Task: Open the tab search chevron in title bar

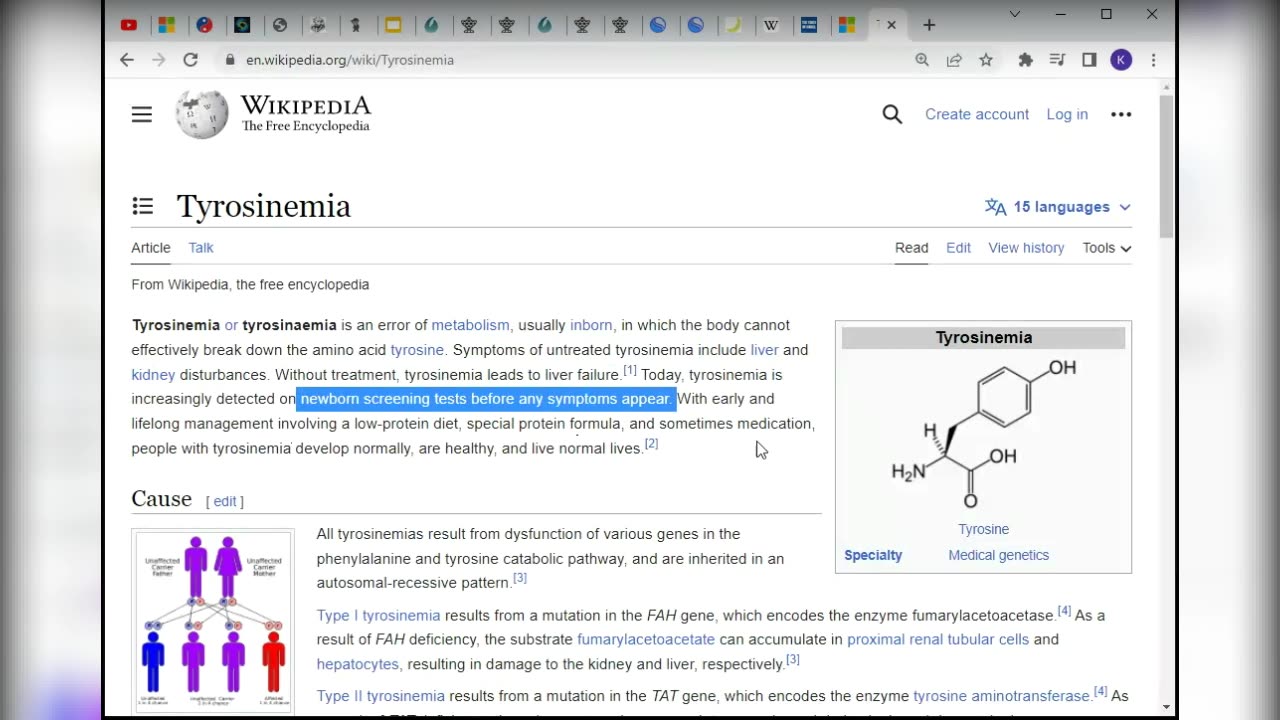Action: (1015, 14)
